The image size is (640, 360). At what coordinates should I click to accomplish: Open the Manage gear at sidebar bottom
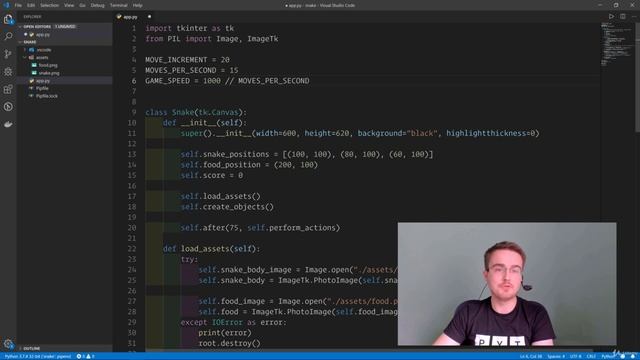pyautogui.click(x=8, y=344)
